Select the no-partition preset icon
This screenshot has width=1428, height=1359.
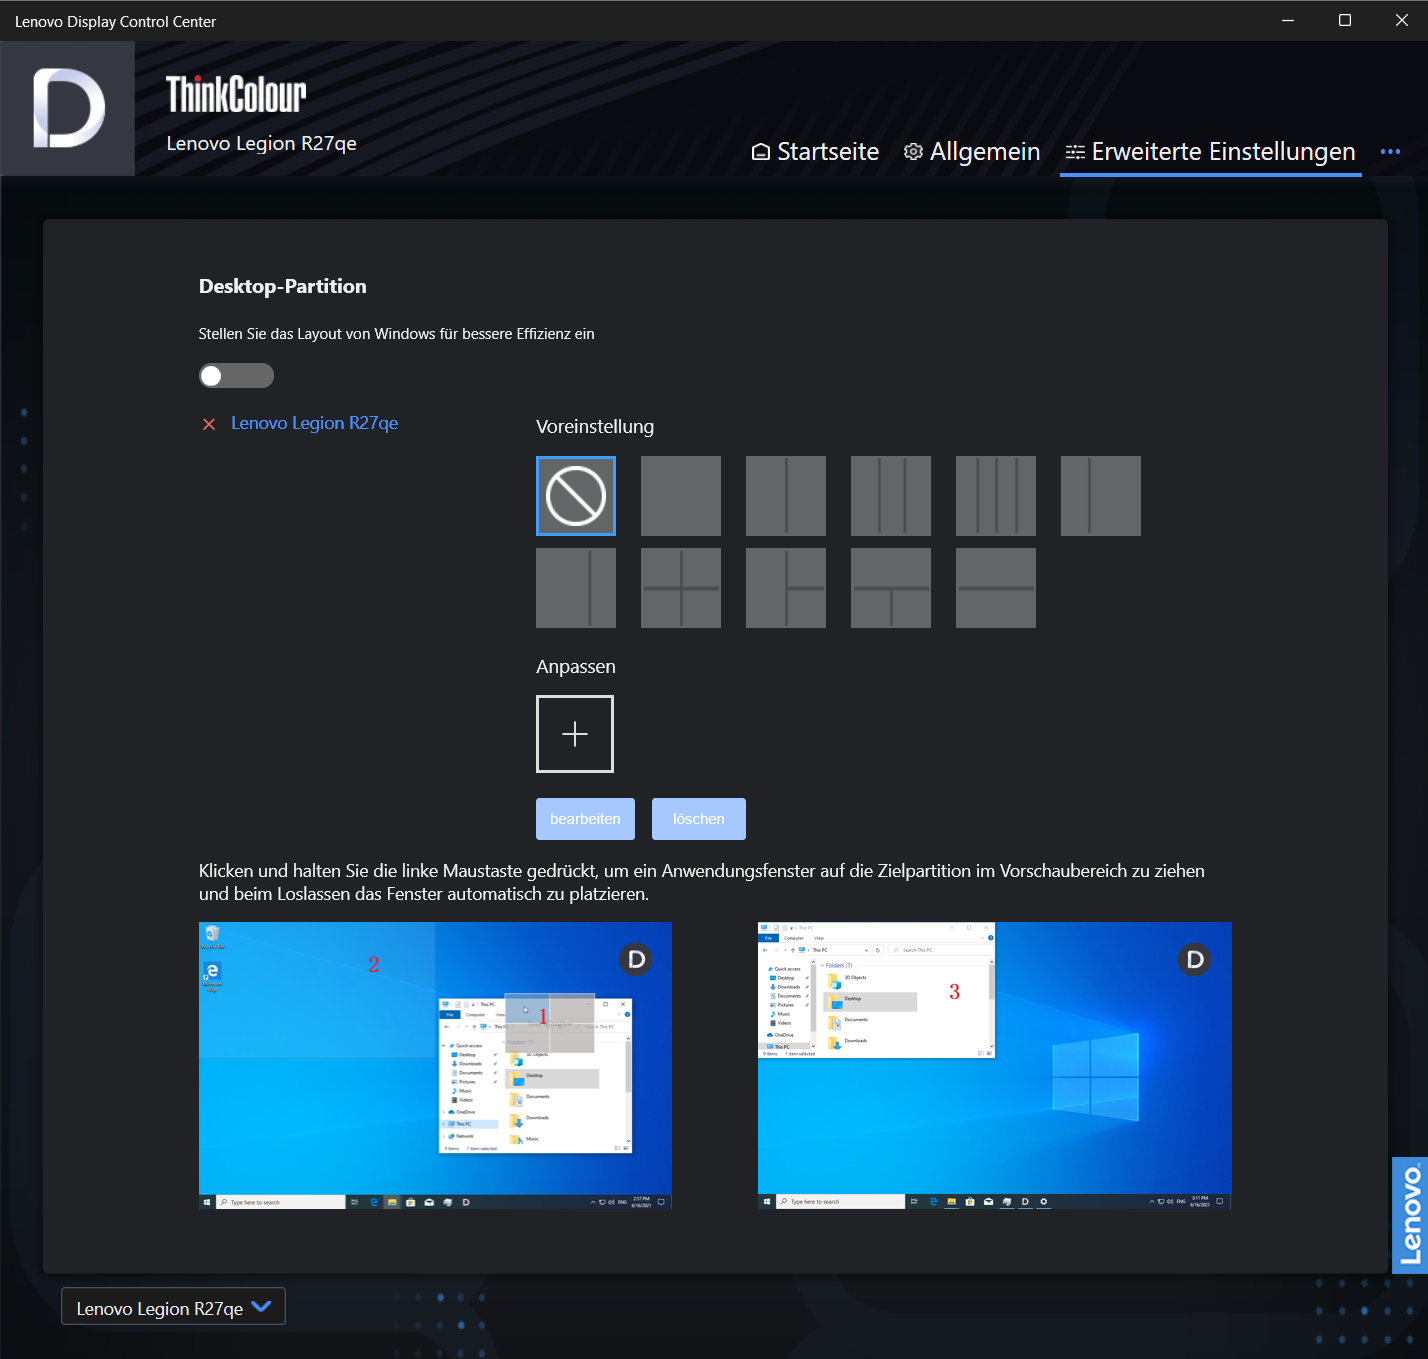(x=576, y=496)
